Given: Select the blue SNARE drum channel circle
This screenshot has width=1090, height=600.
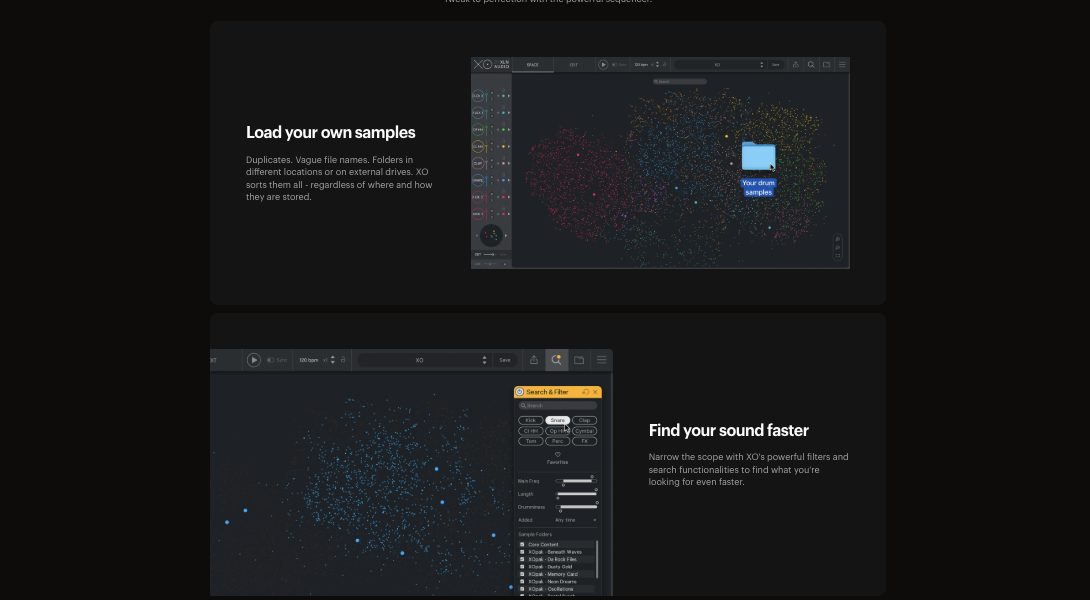Looking at the screenshot, I should click(478, 180).
